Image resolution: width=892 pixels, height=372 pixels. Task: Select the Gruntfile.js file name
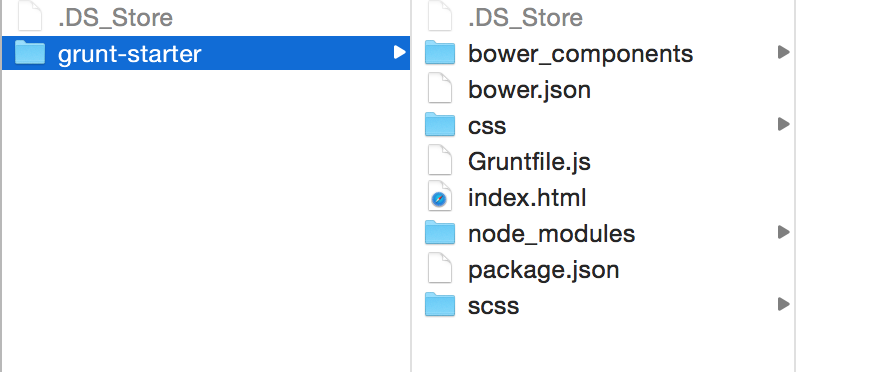529,162
